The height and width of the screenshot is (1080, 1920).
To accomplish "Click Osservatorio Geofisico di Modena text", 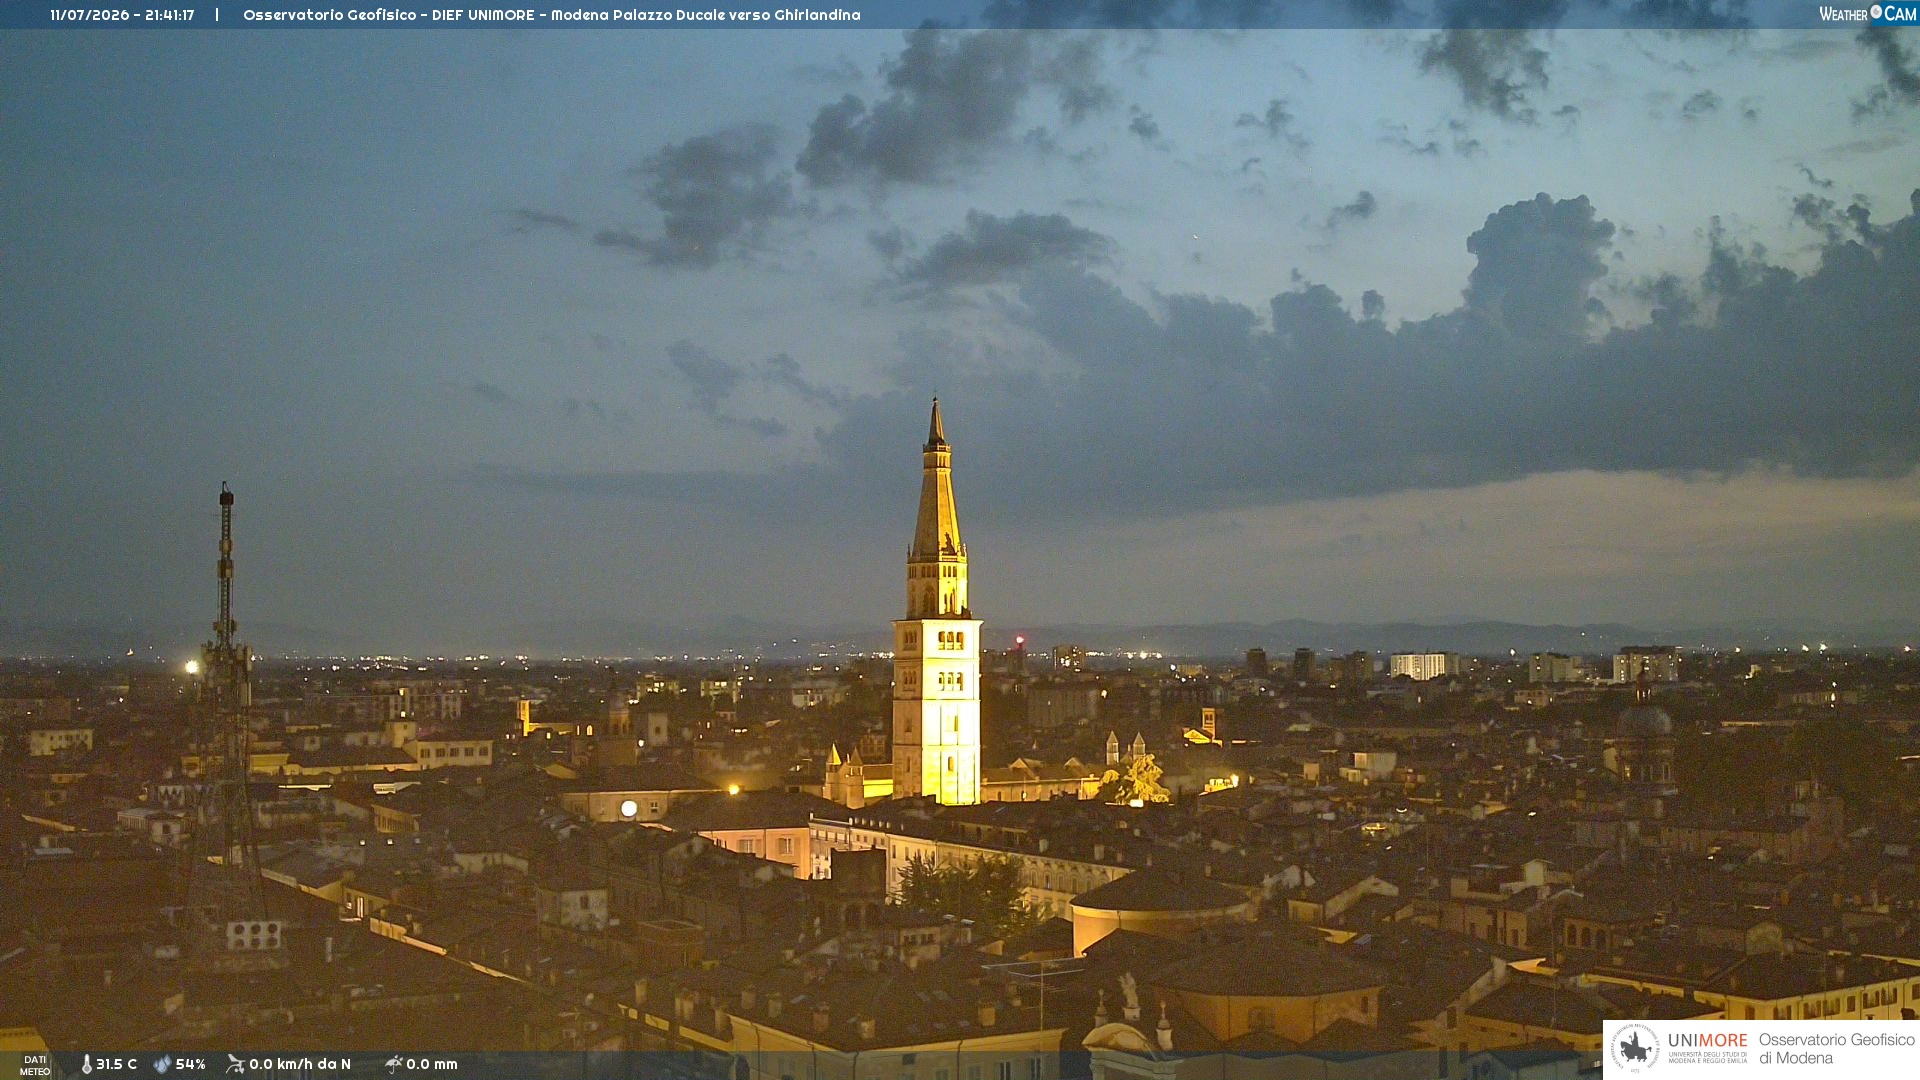I will point(1836,1049).
